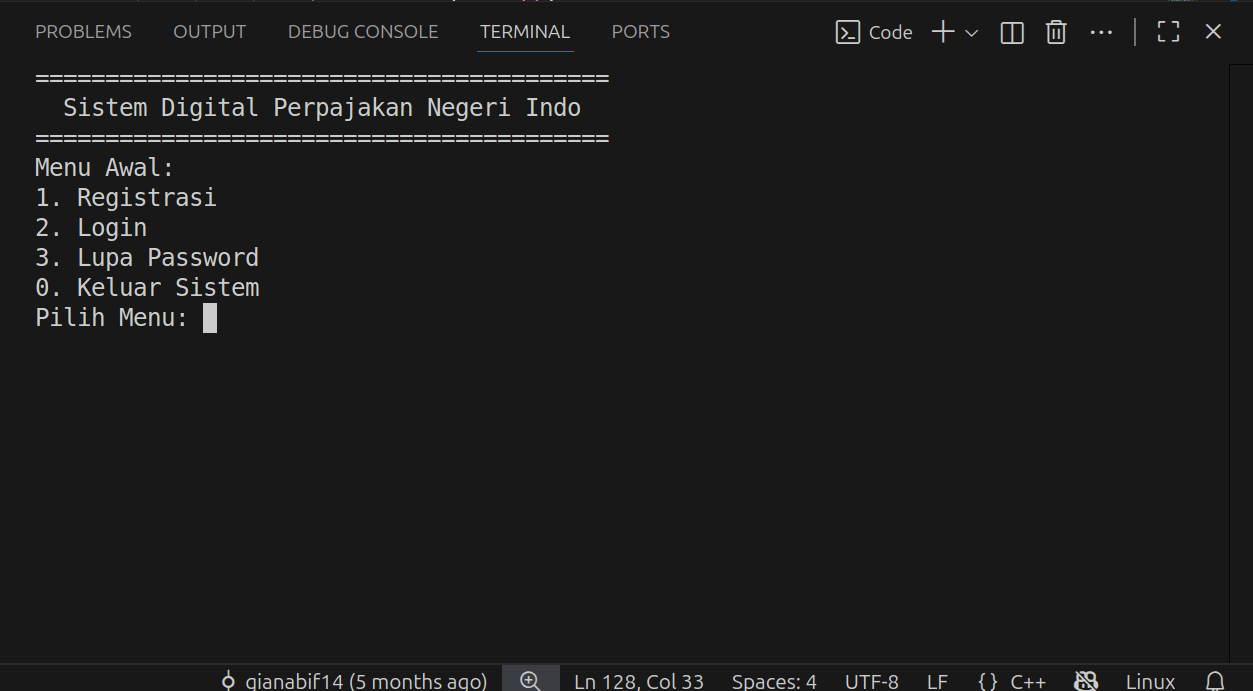
Task: Click the git blame gianabif14 entry
Action: pyautogui.click(x=354, y=681)
